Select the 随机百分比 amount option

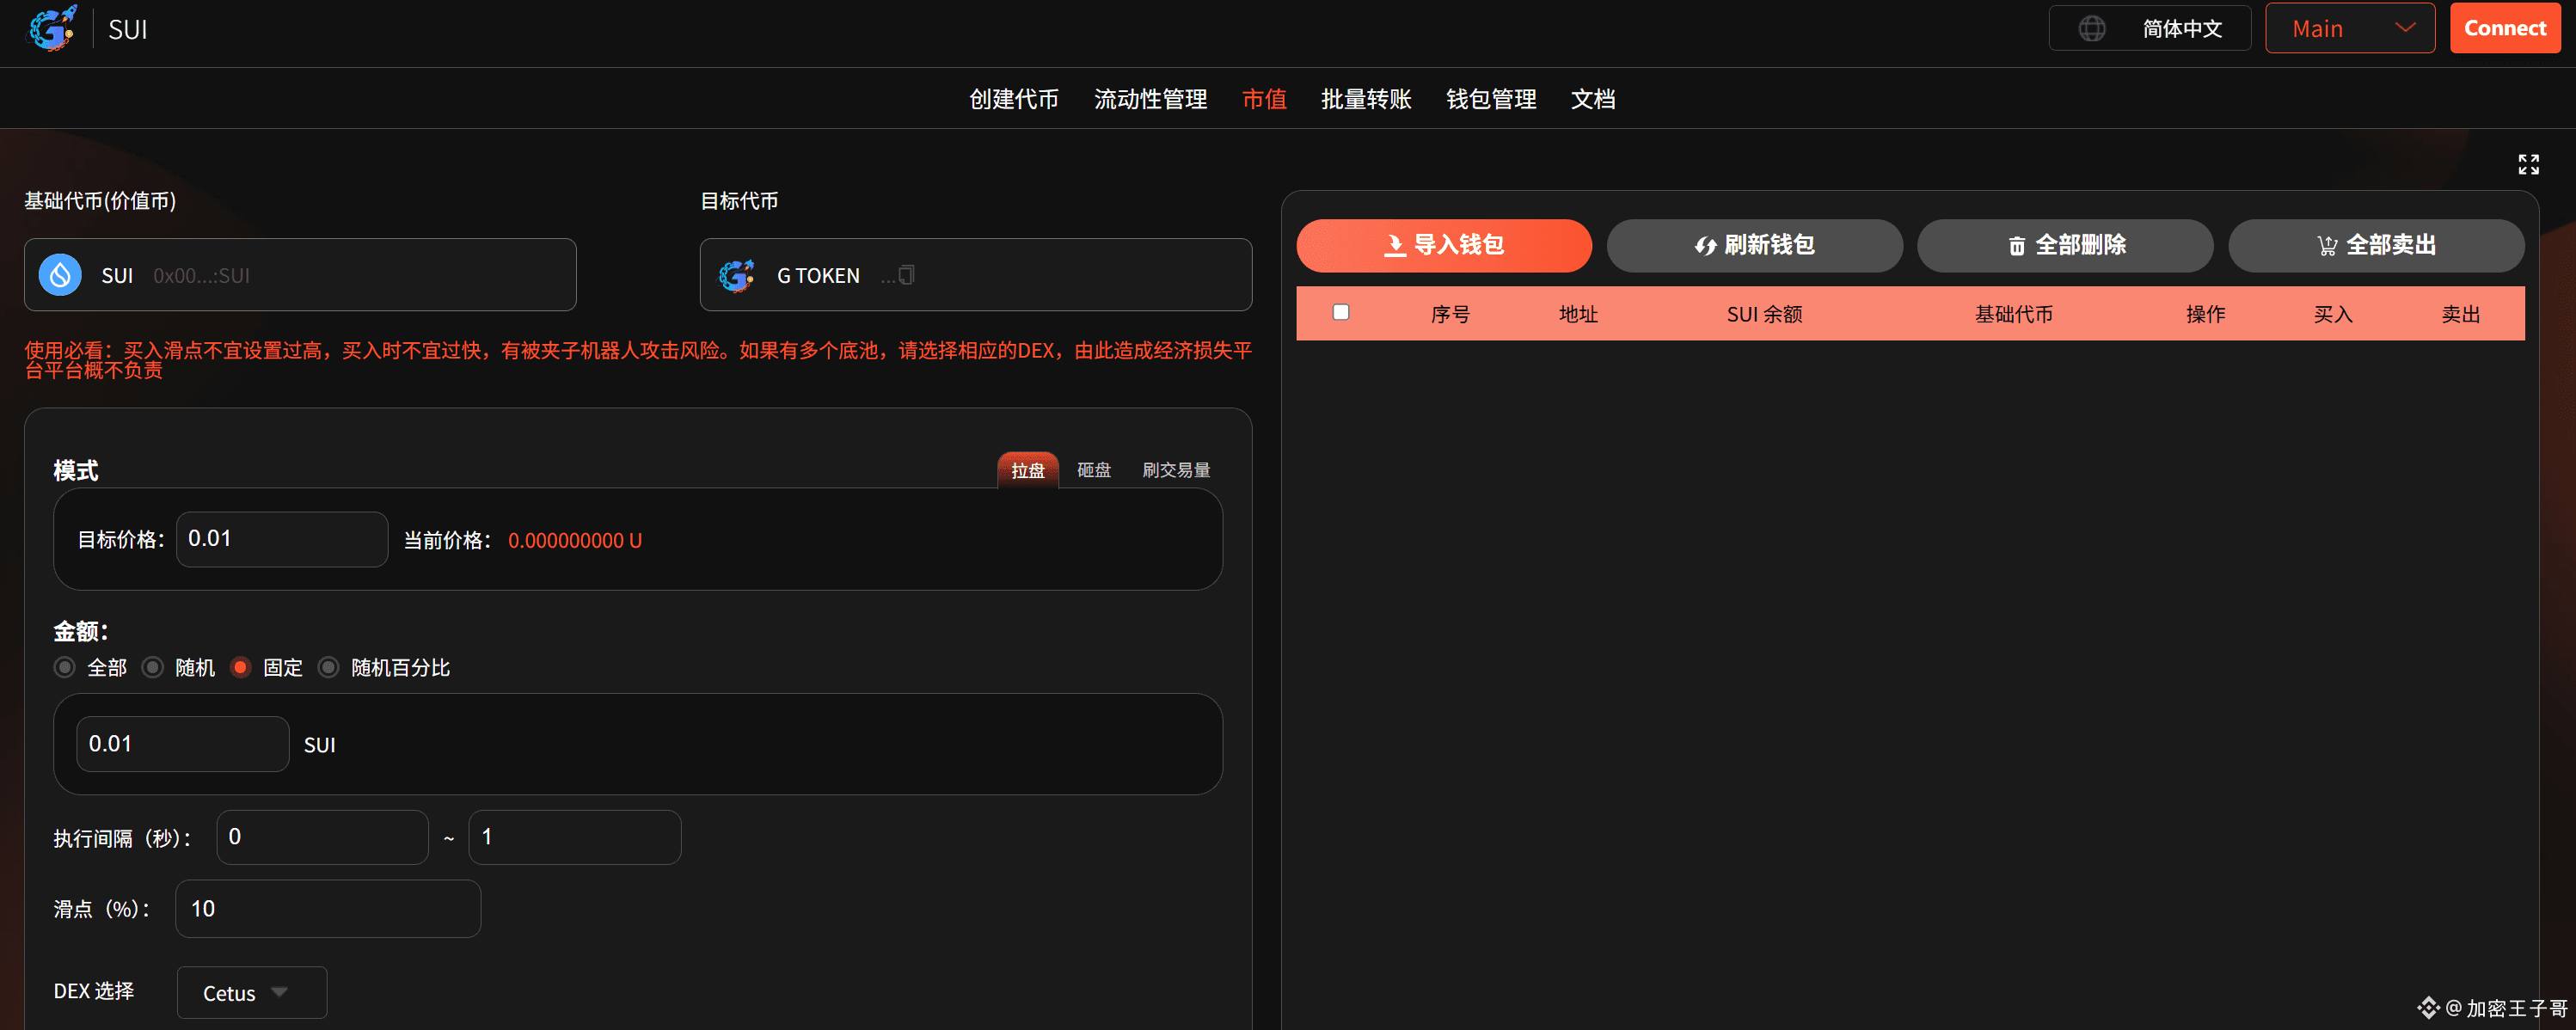pyautogui.click(x=328, y=667)
